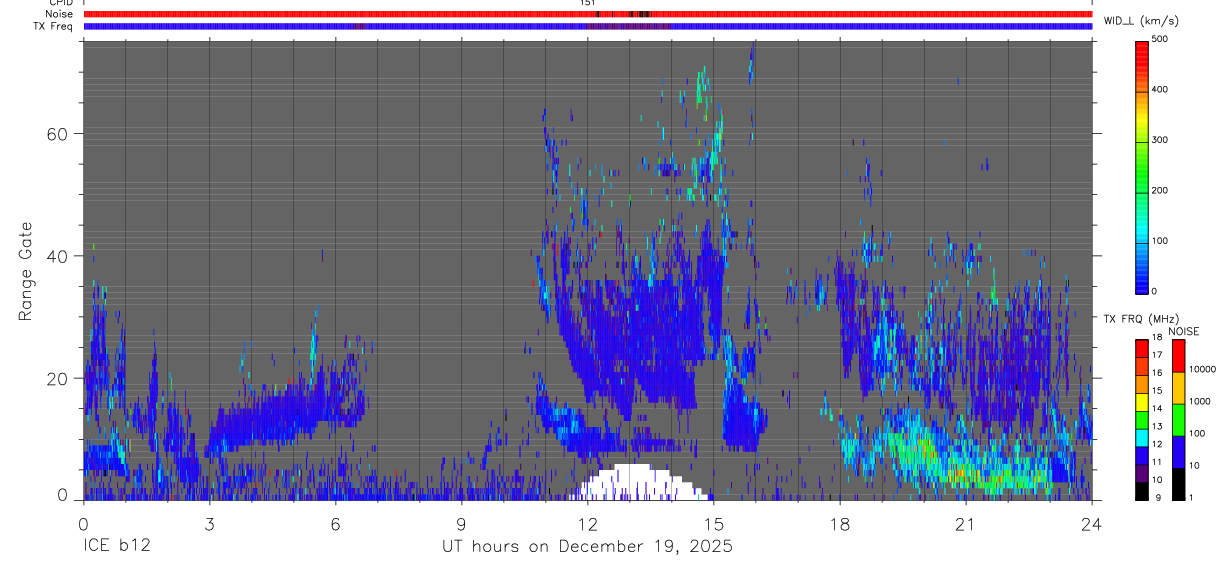
Task: Click the '400' value on width colorbar
Action: [x=1160, y=90]
